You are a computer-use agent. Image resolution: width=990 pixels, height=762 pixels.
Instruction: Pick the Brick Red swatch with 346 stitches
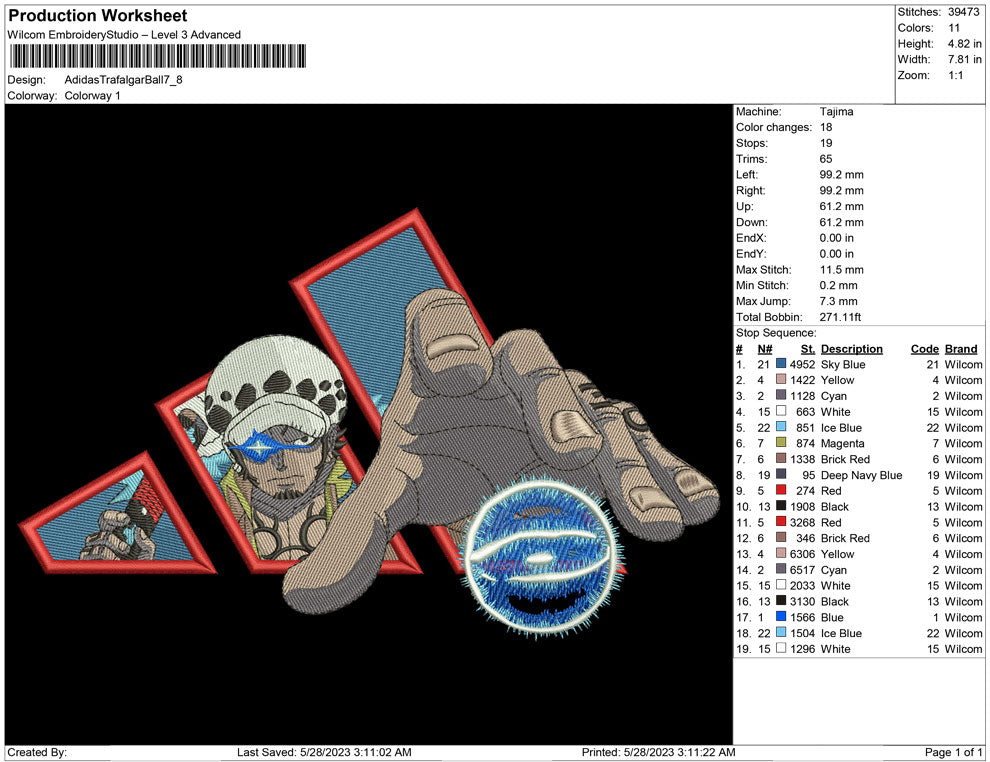[781, 537]
